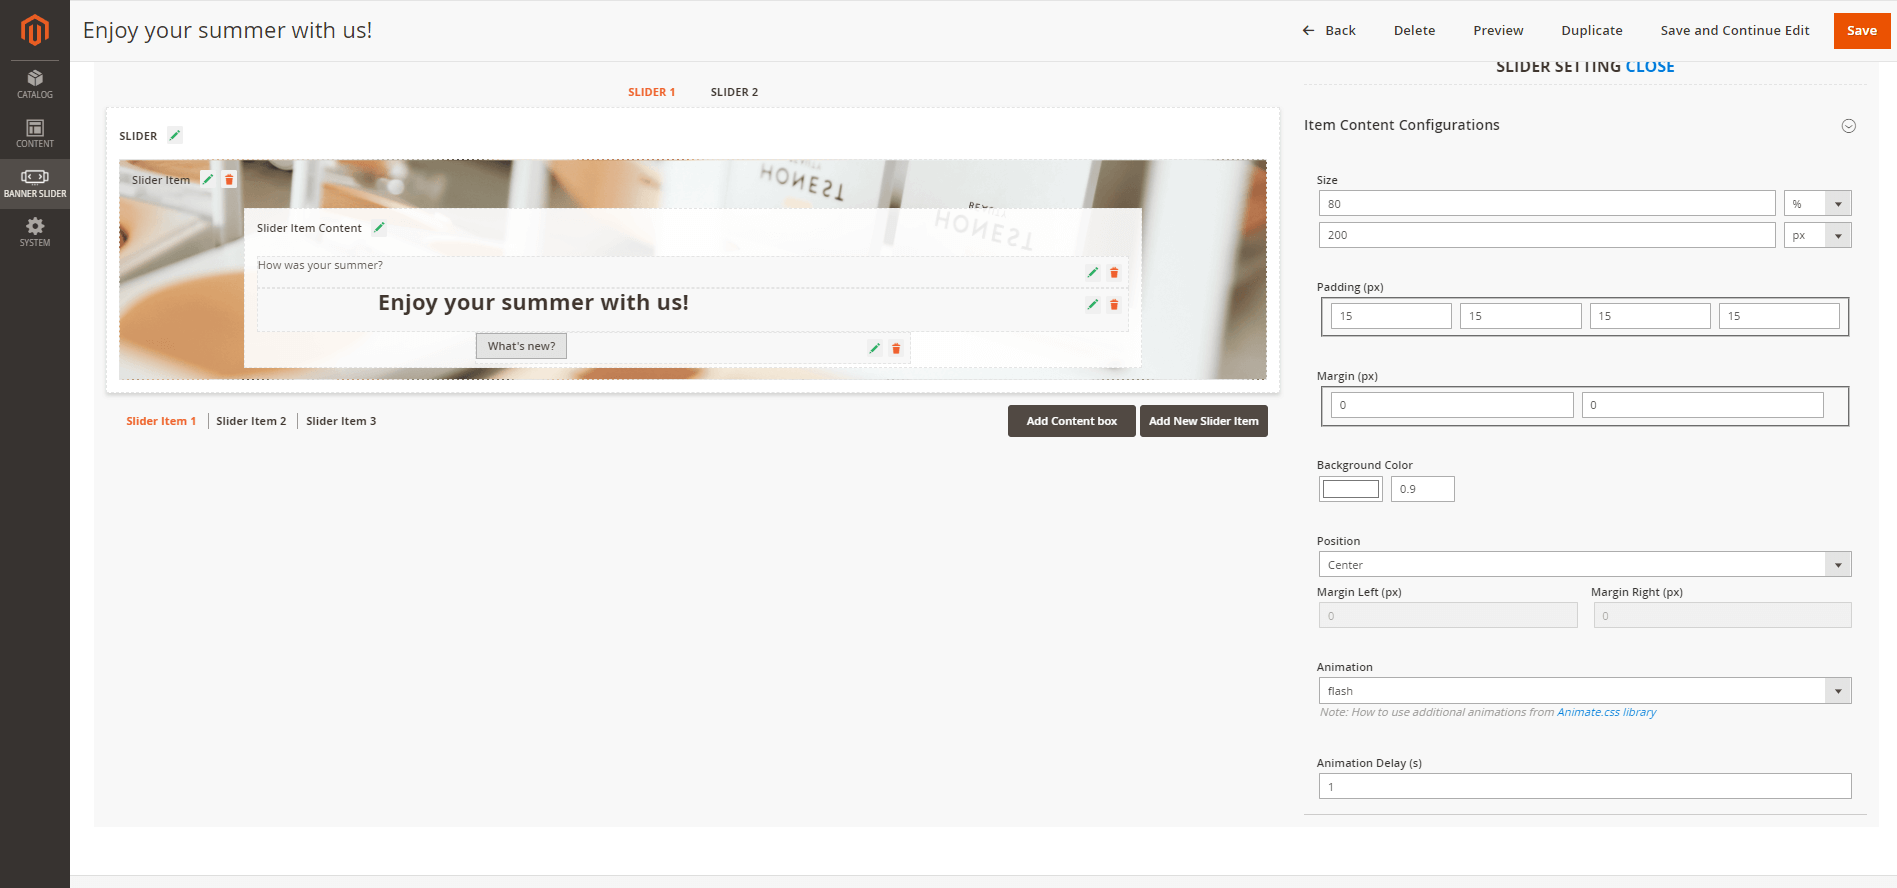Click Add New Slider Item button
Image resolution: width=1897 pixels, height=888 pixels.
click(1204, 421)
